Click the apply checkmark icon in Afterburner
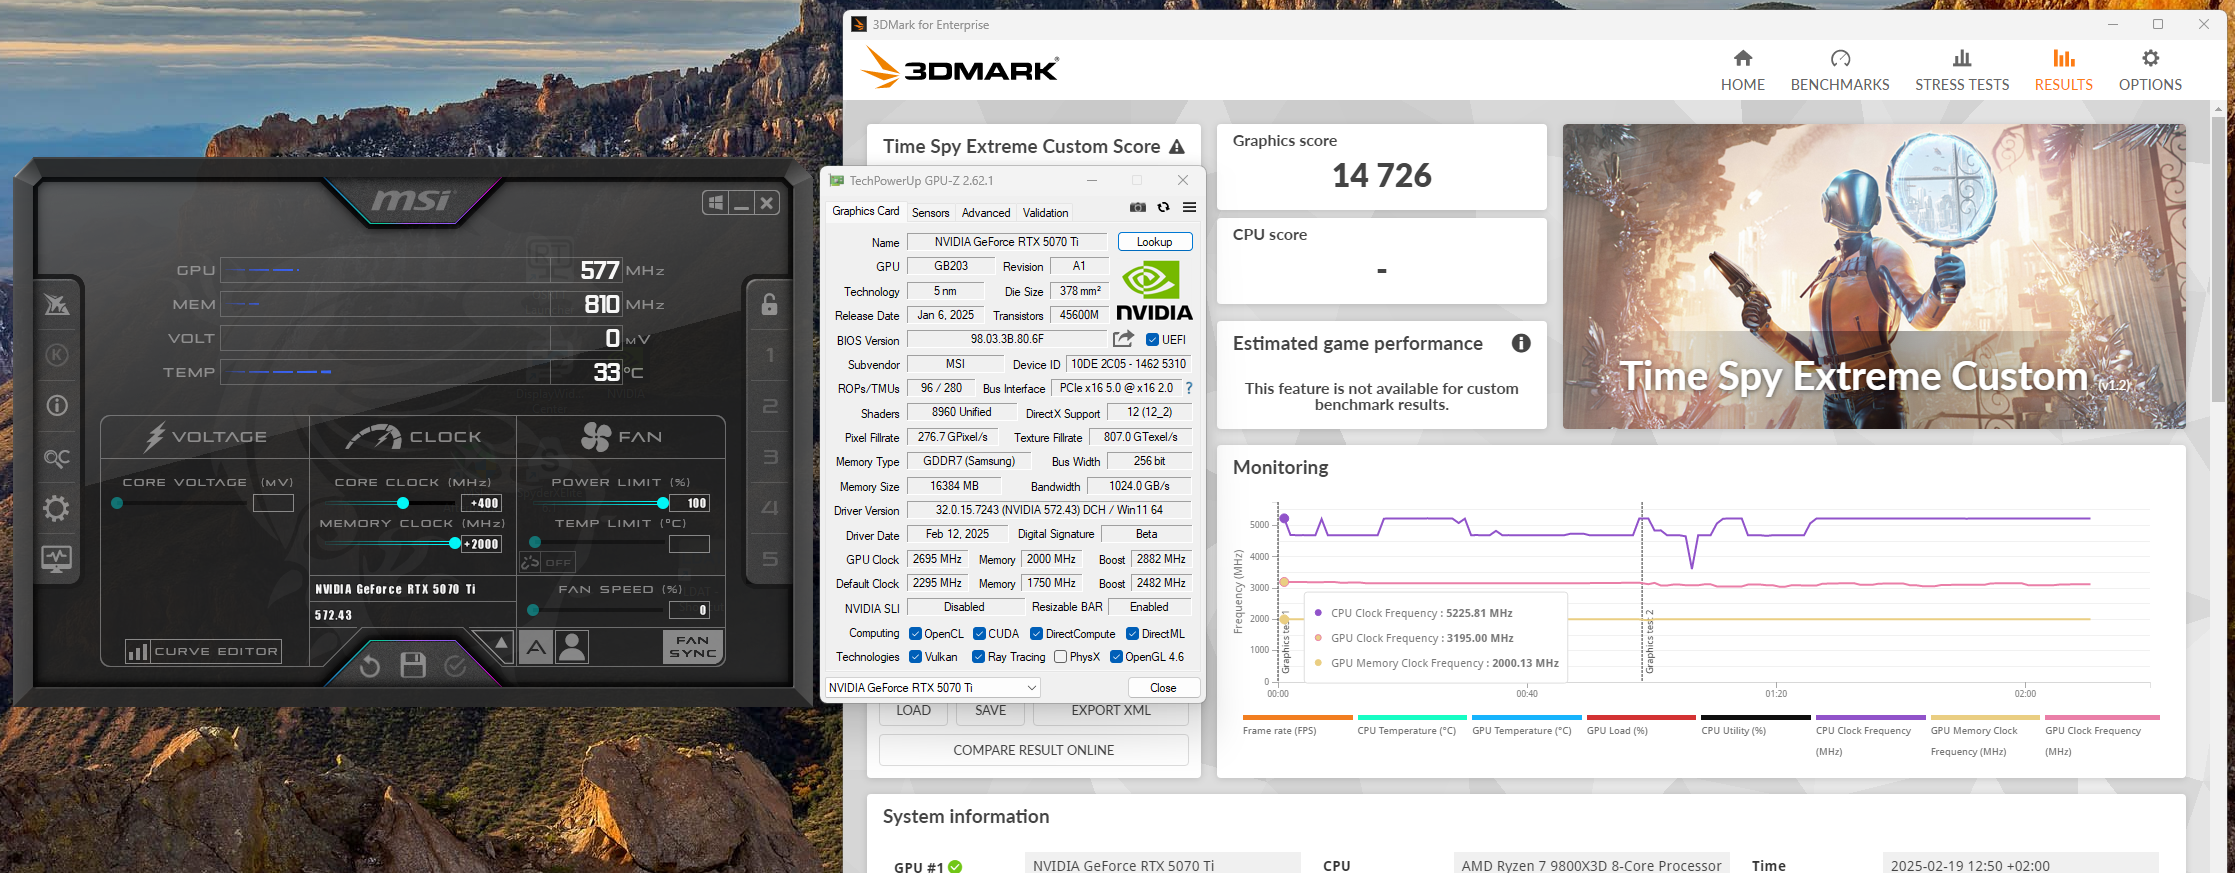The height and width of the screenshot is (873, 2235). click(456, 666)
